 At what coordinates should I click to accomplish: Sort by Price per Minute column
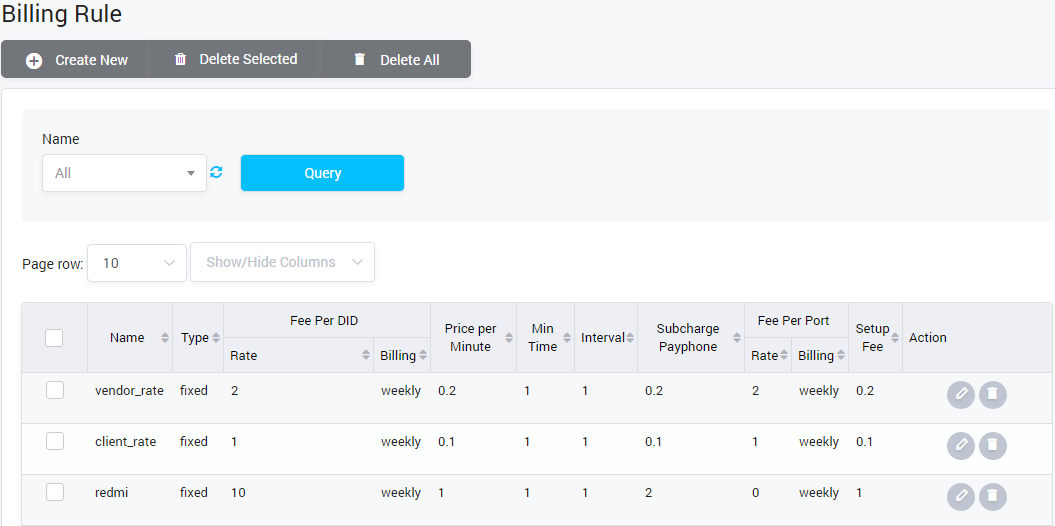(x=508, y=338)
